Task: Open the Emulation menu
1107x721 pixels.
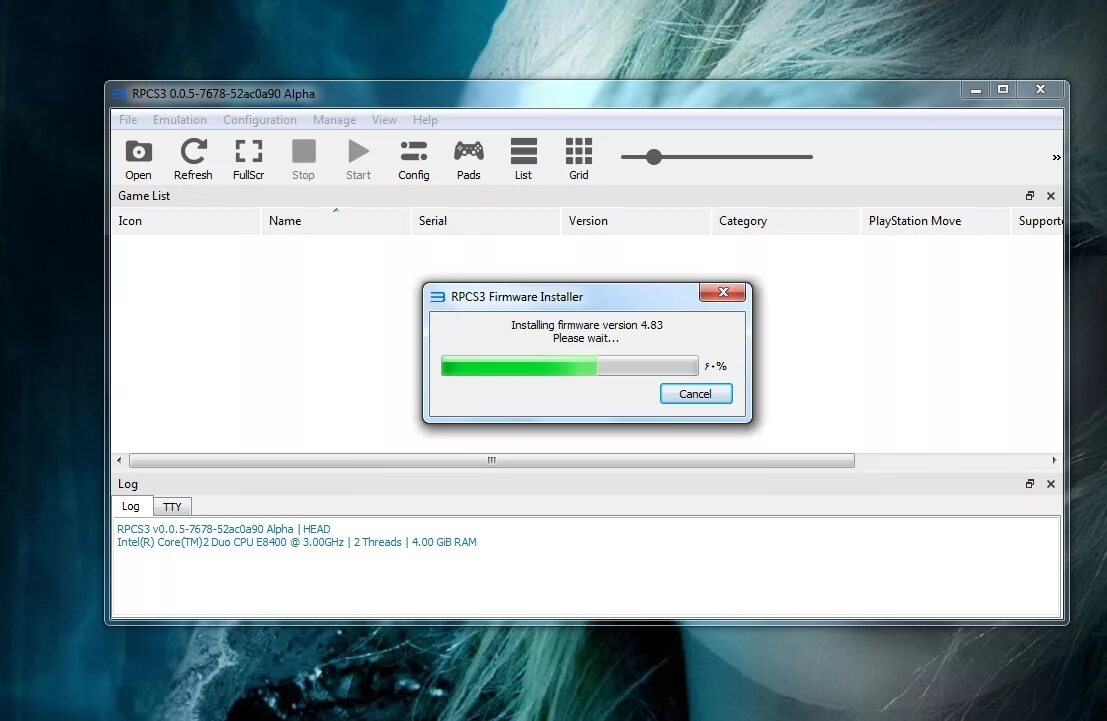Action: [180, 119]
